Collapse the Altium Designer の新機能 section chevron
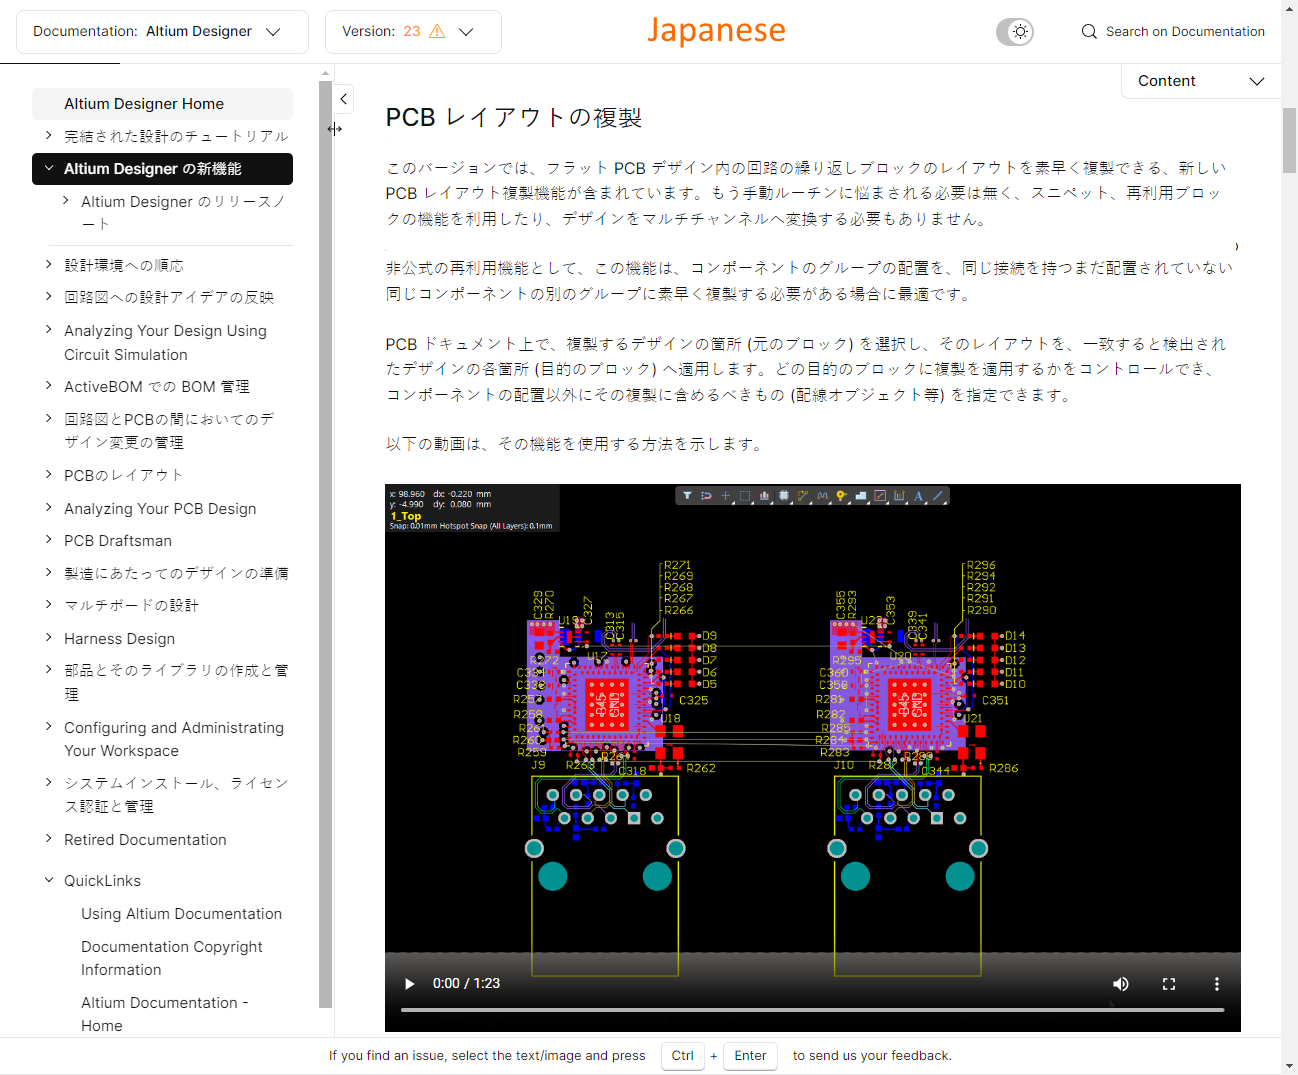 (x=48, y=168)
